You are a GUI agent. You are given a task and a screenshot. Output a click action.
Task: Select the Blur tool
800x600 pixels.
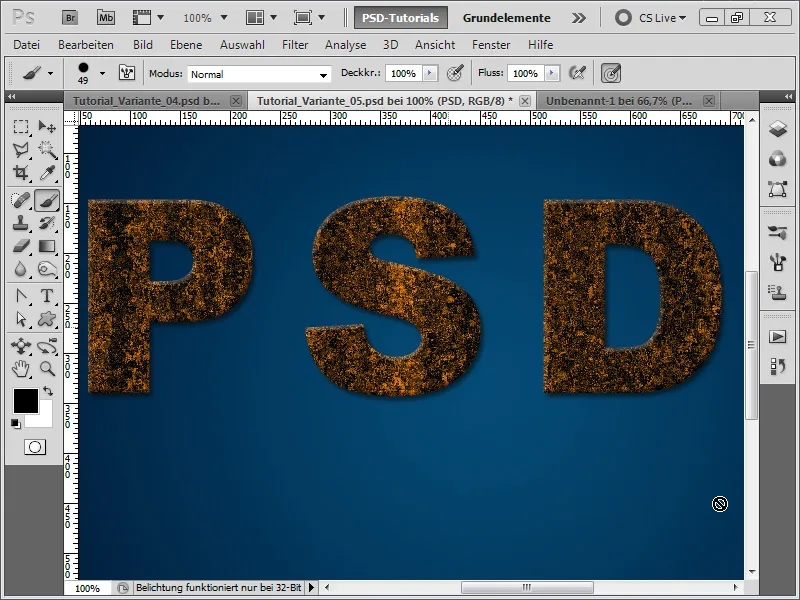pyautogui.click(x=21, y=269)
